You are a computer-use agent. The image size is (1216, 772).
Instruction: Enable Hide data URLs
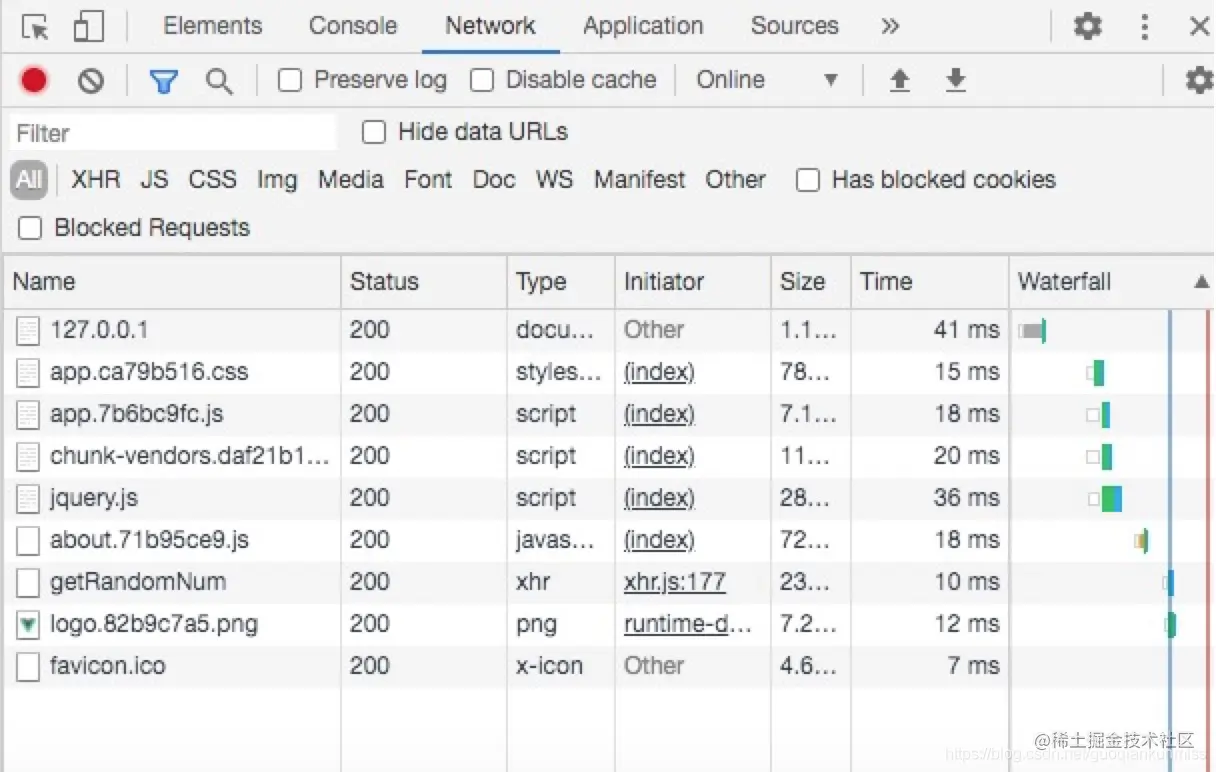374,131
